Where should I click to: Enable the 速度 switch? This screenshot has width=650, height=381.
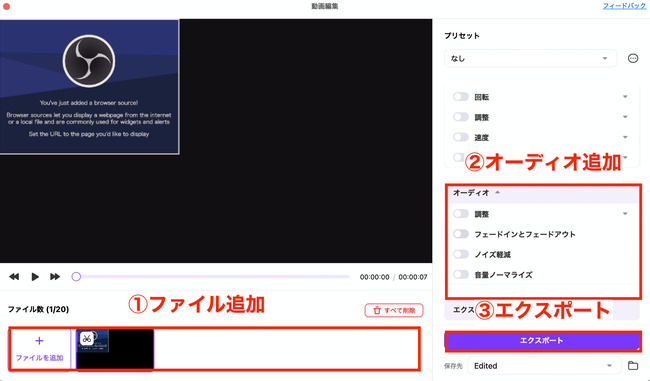[461, 137]
